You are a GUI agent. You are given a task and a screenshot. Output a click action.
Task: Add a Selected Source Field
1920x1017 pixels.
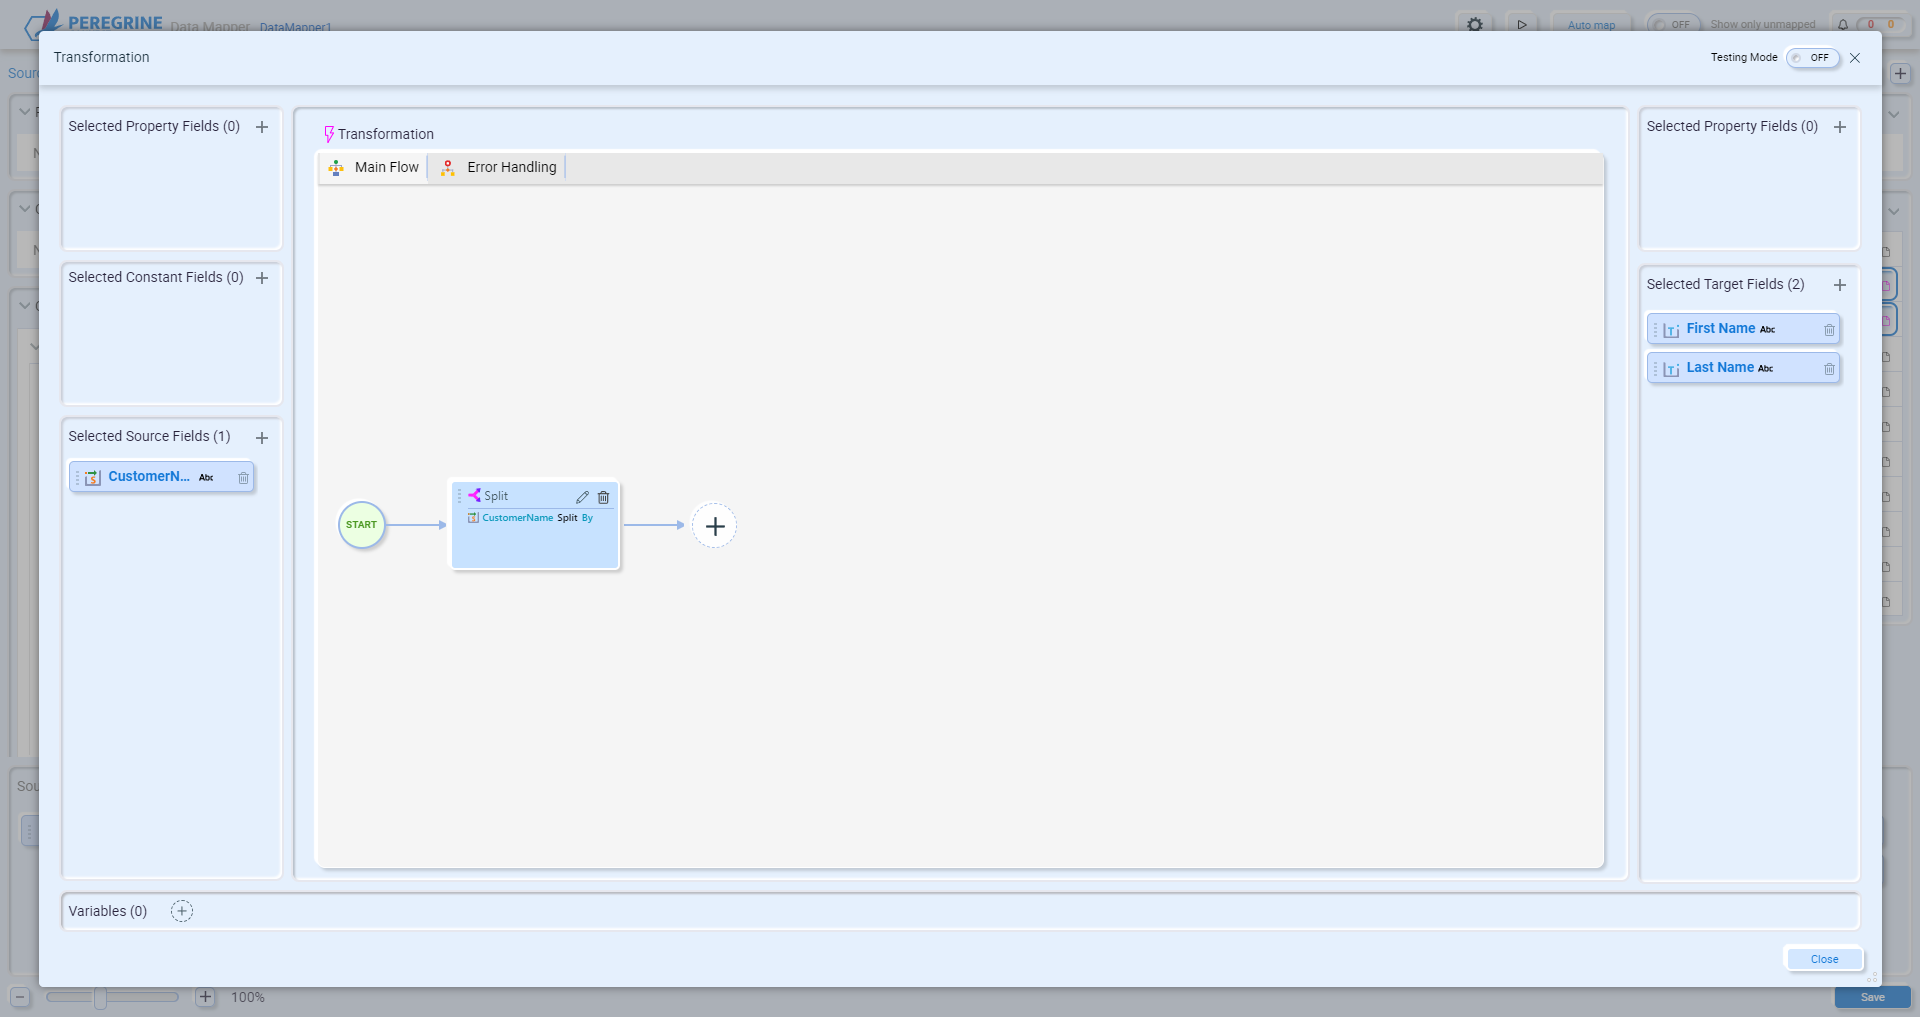click(x=262, y=438)
